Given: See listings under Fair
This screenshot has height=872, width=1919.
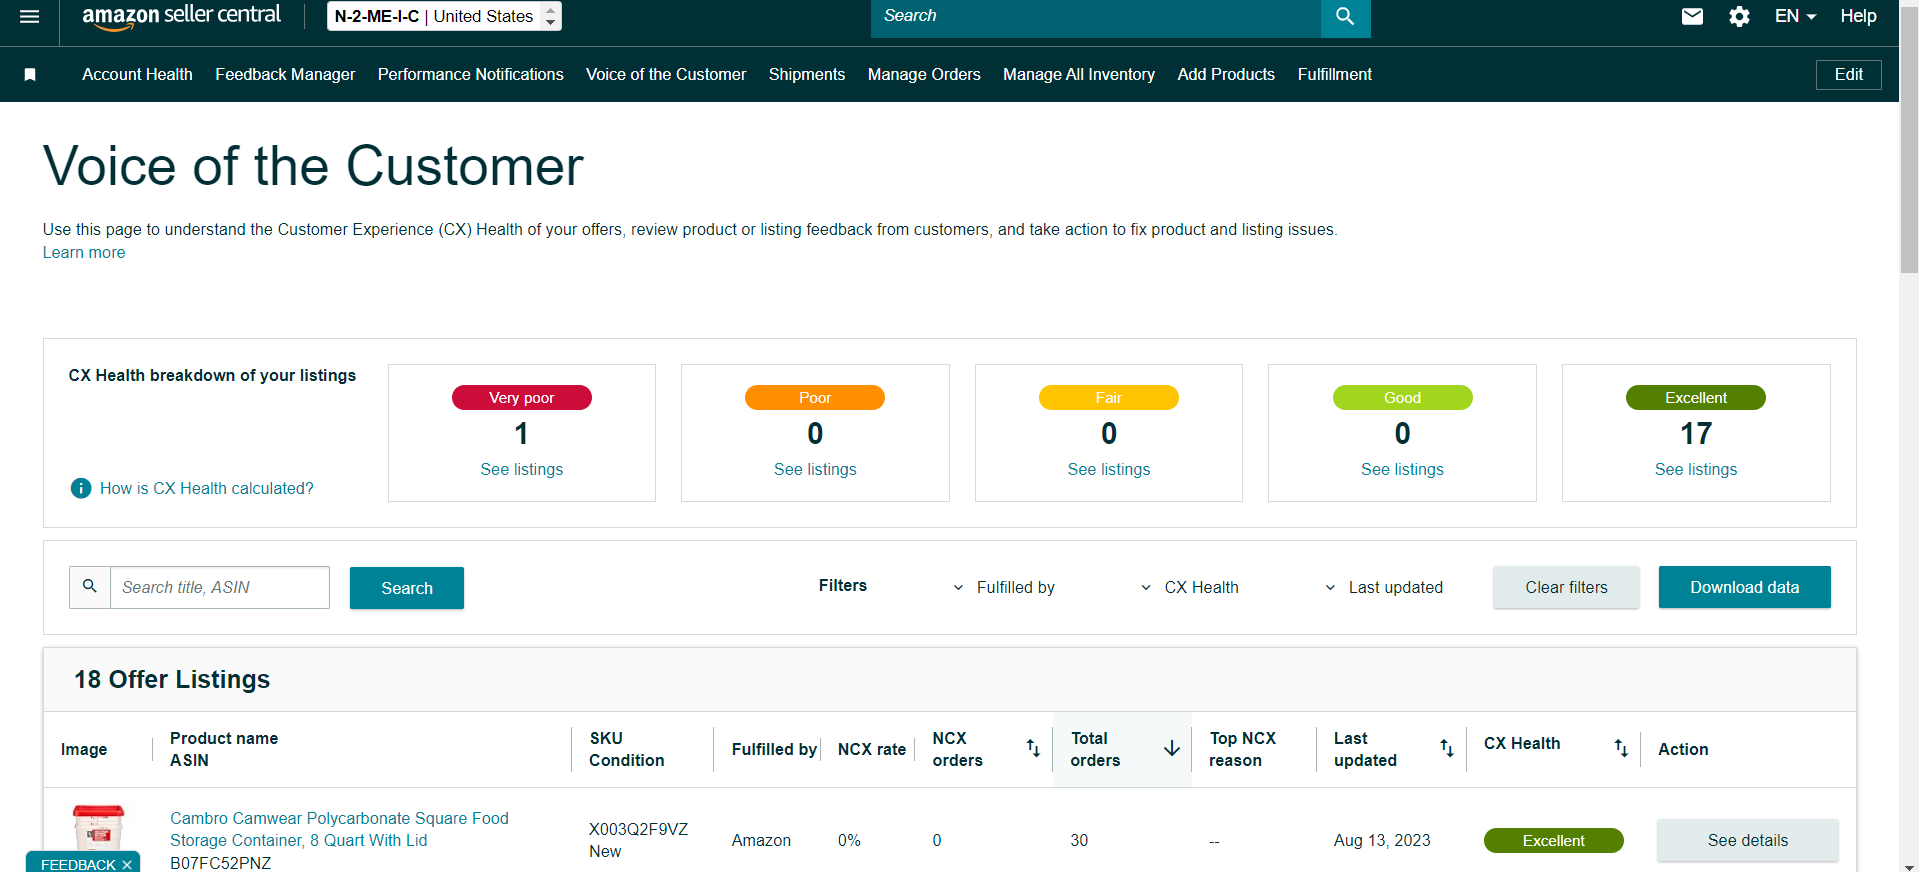Looking at the screenshot, I should coord(1109,470).
